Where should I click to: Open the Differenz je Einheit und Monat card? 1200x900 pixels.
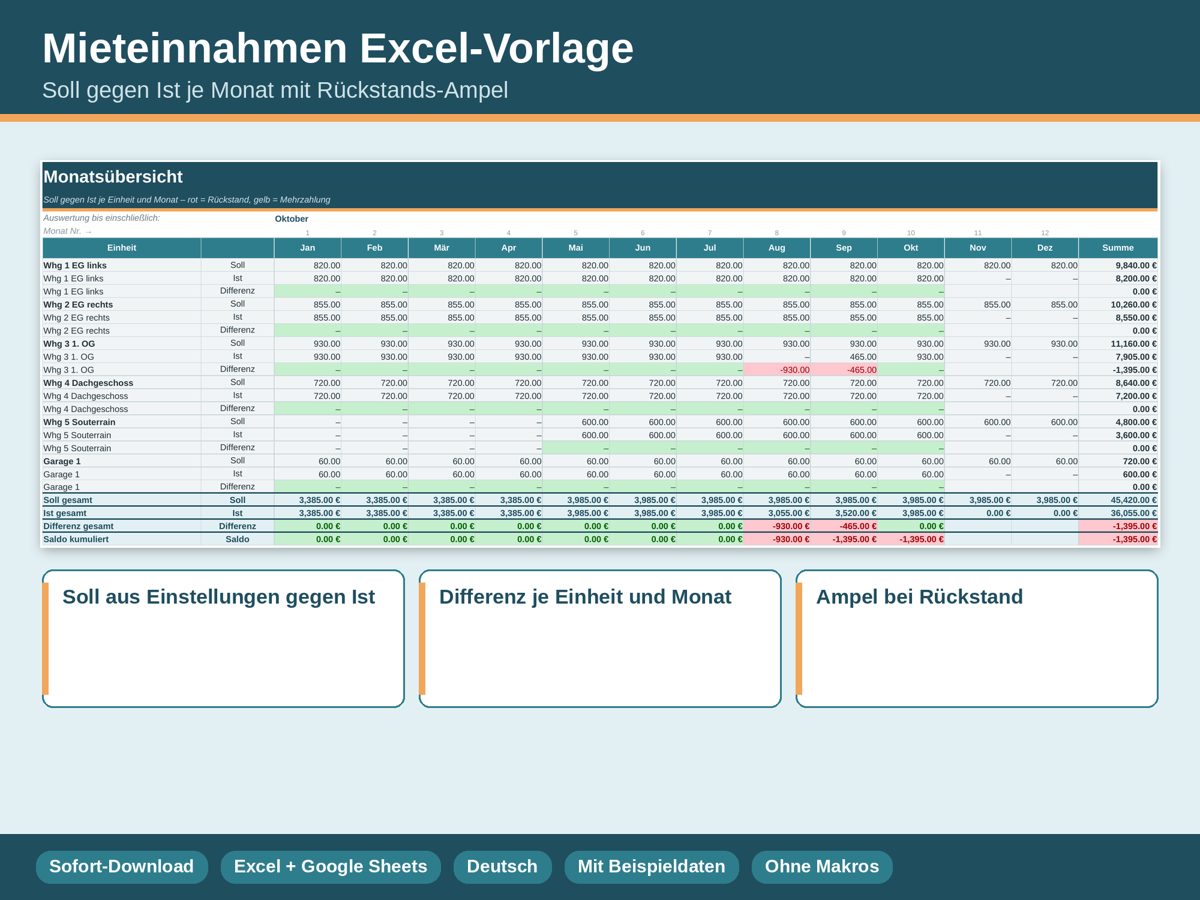[x=600, y=639]
